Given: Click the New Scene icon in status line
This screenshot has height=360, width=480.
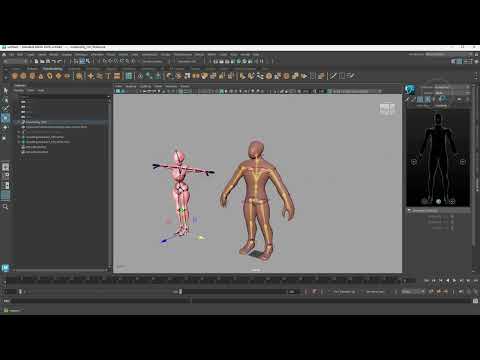Looking at the screenshot, I should coord(37,61).
